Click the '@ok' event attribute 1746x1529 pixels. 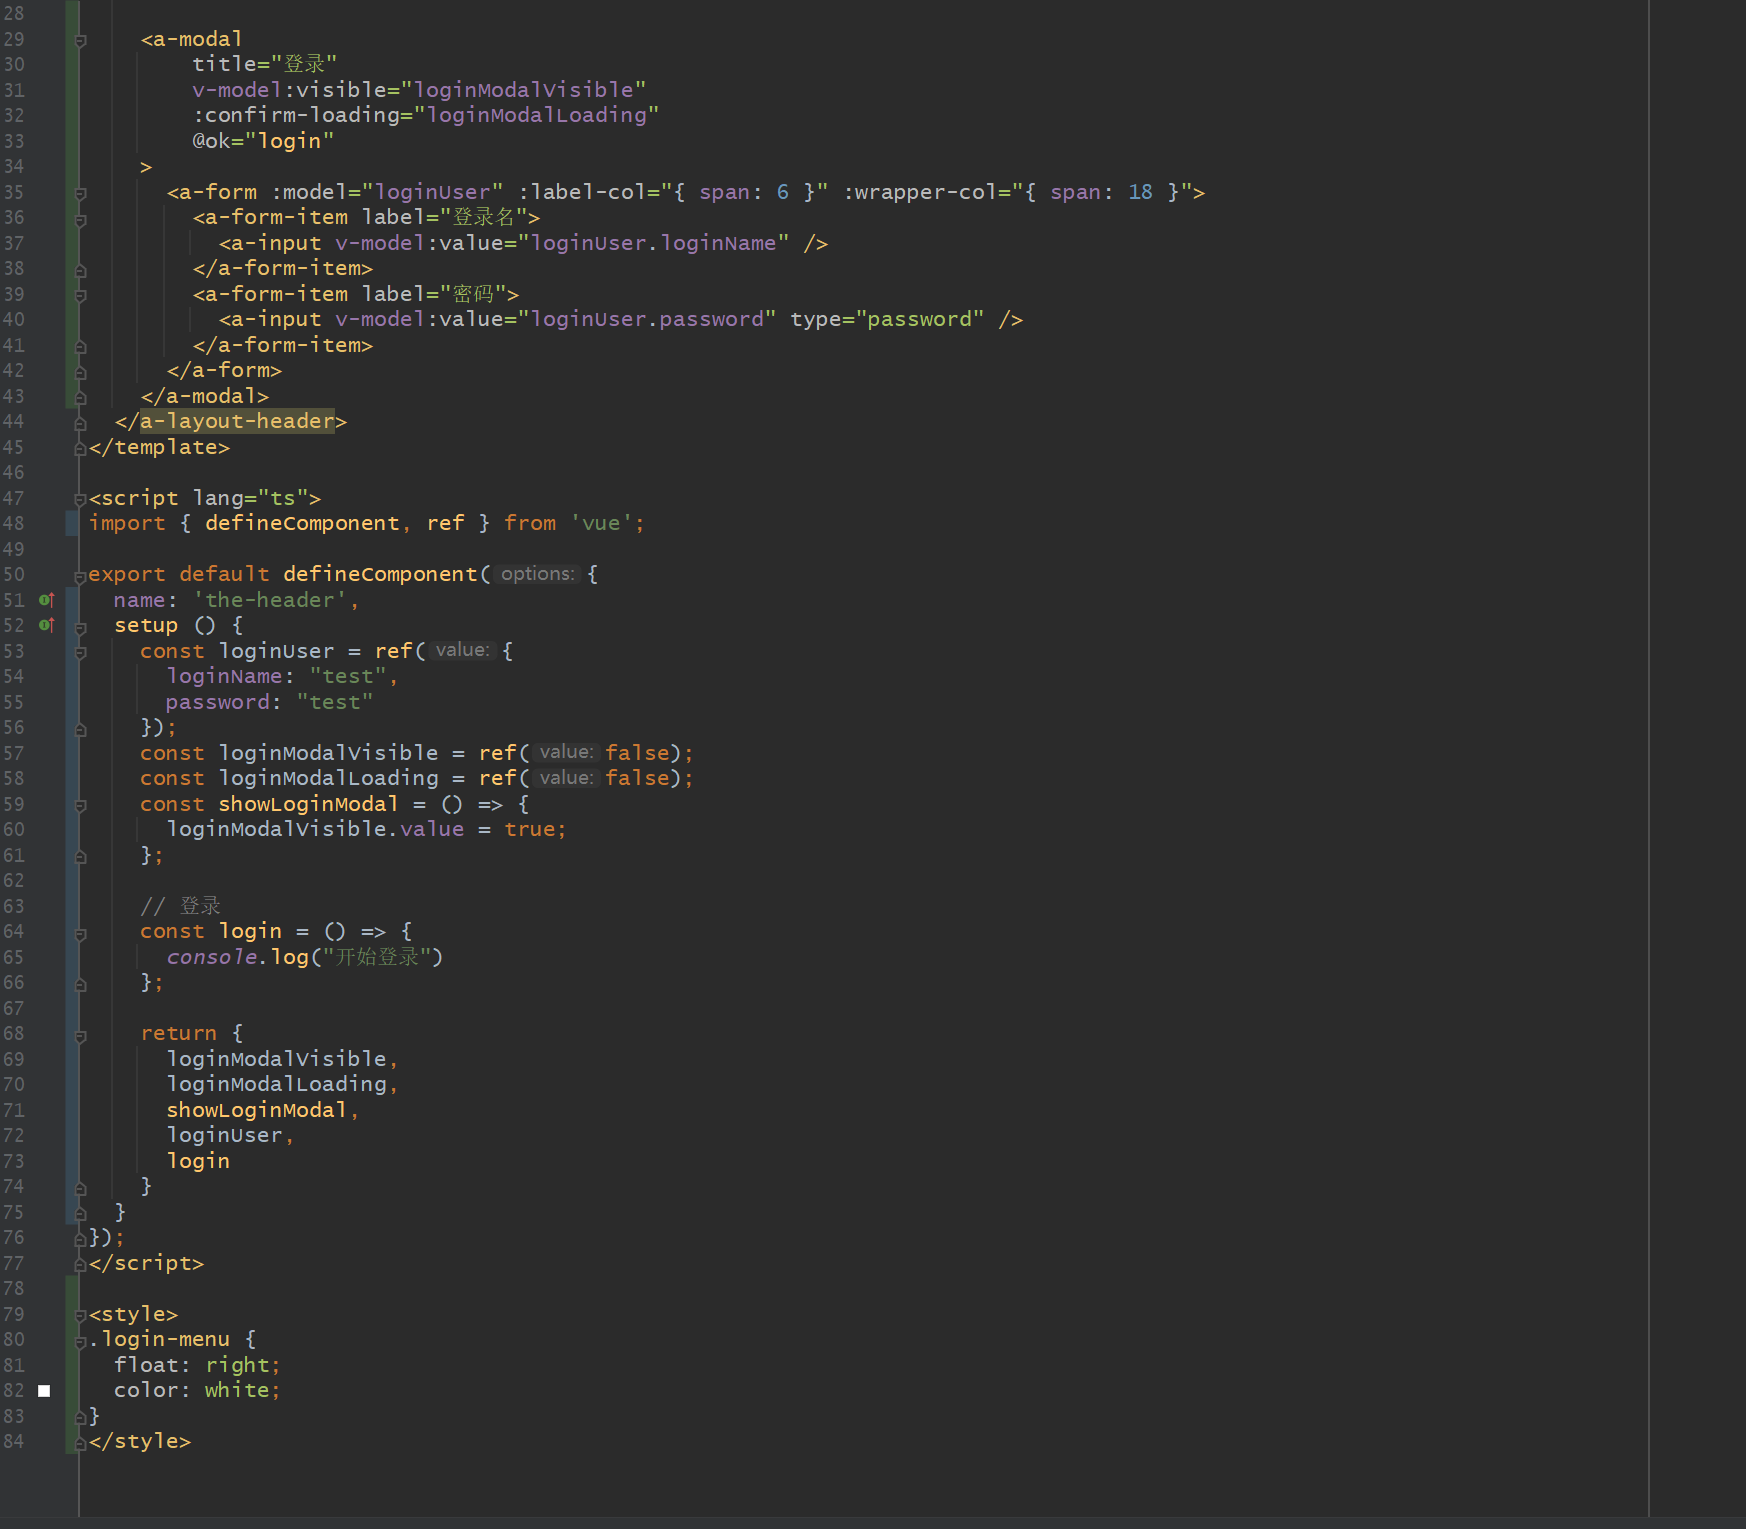(x=211, y=141)
